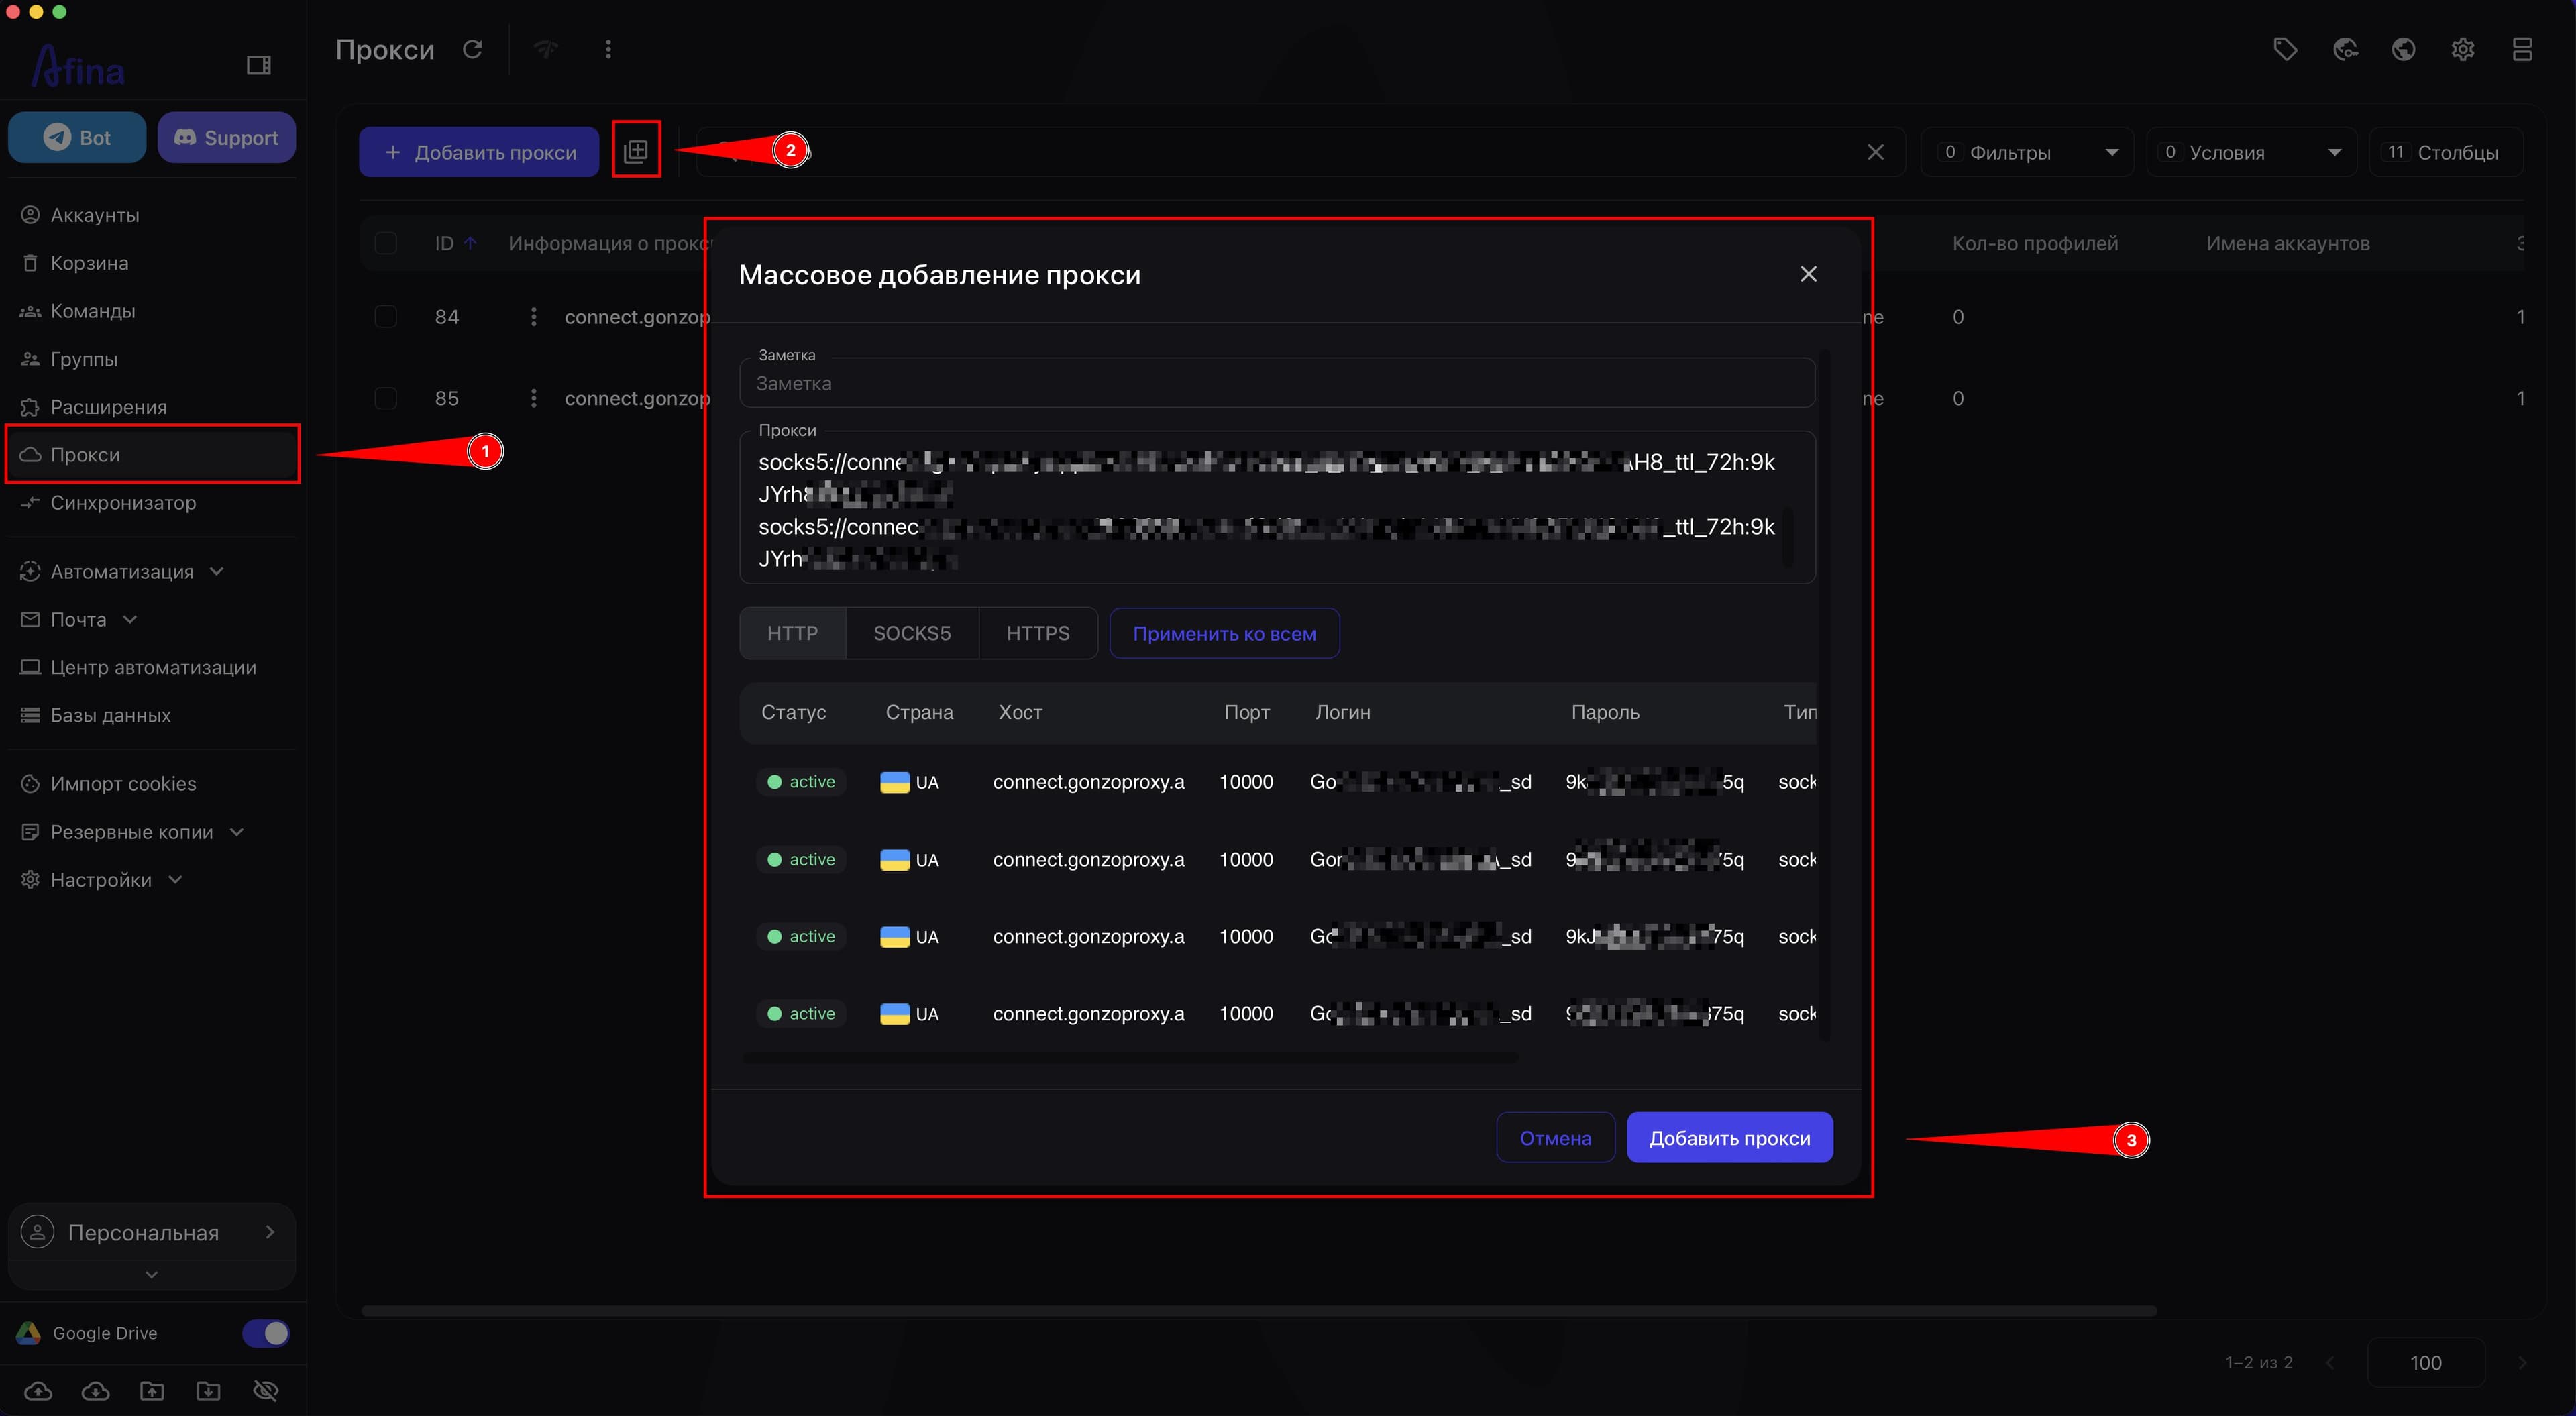Refresh the proxy list
This screenshot has width=2576, height=1416.
[473, 49]
